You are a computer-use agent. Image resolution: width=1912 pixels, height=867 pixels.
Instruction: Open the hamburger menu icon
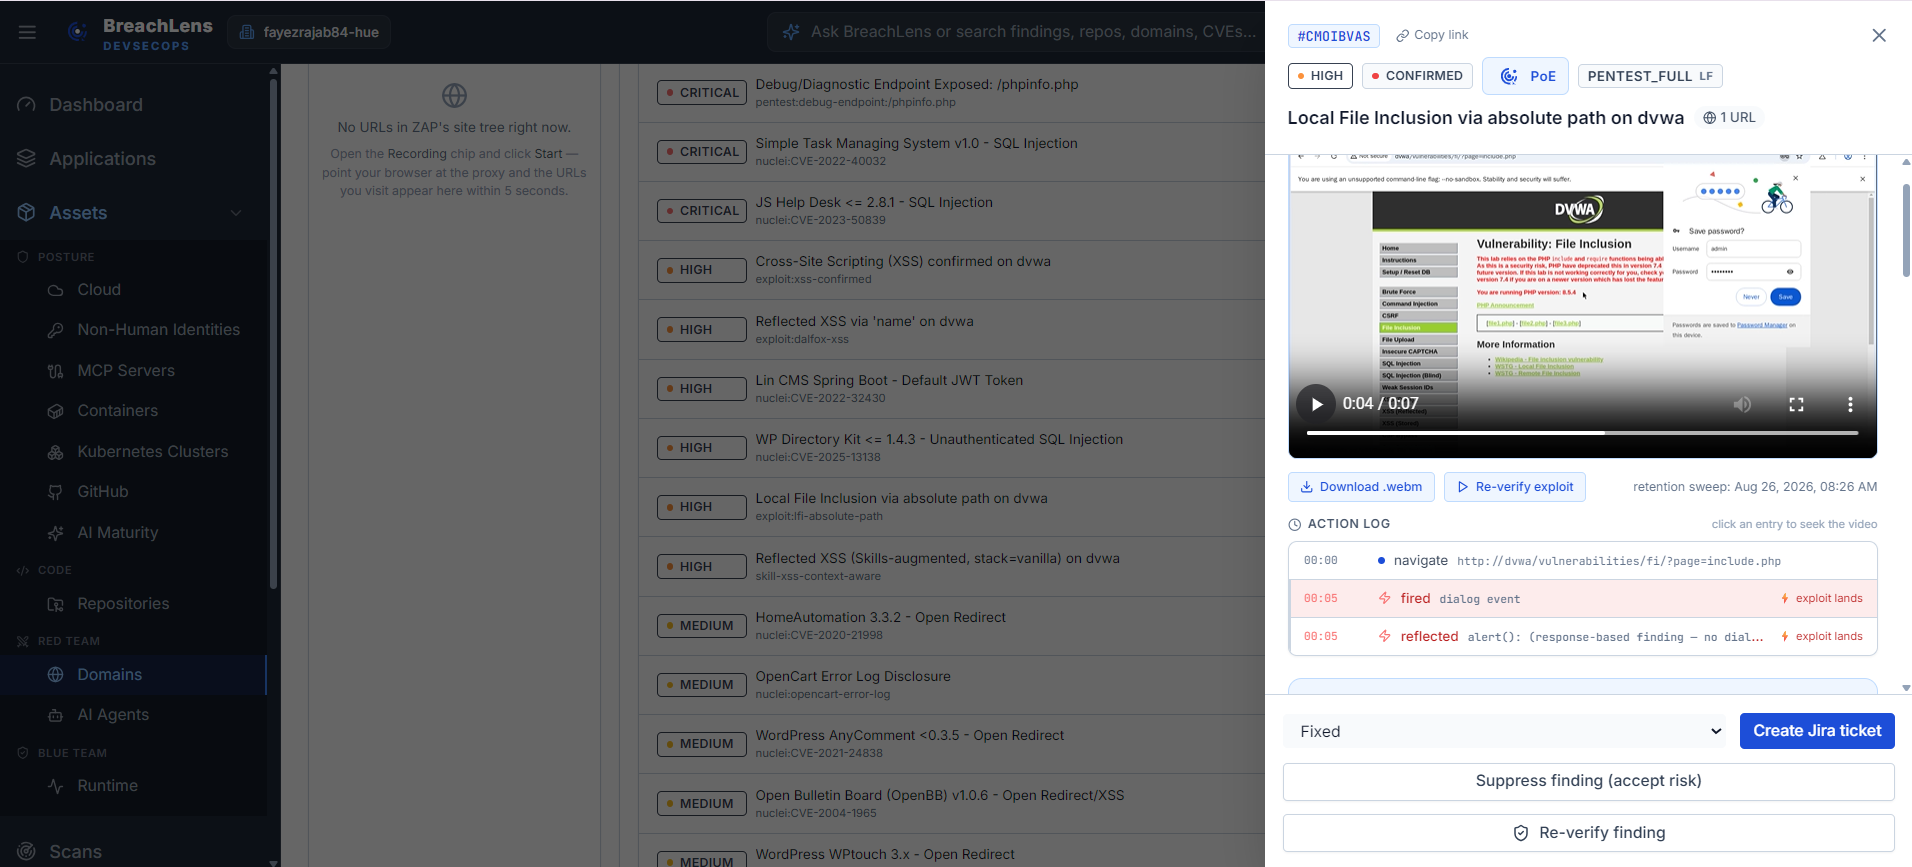tap(27, 32)
